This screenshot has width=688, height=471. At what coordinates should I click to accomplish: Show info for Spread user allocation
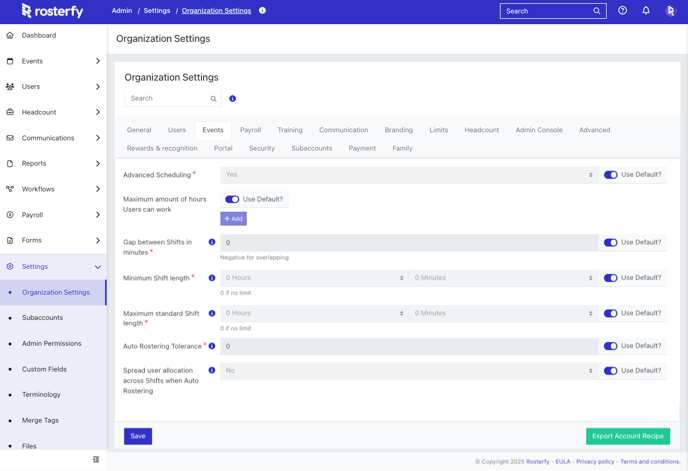tap(212, 370)
